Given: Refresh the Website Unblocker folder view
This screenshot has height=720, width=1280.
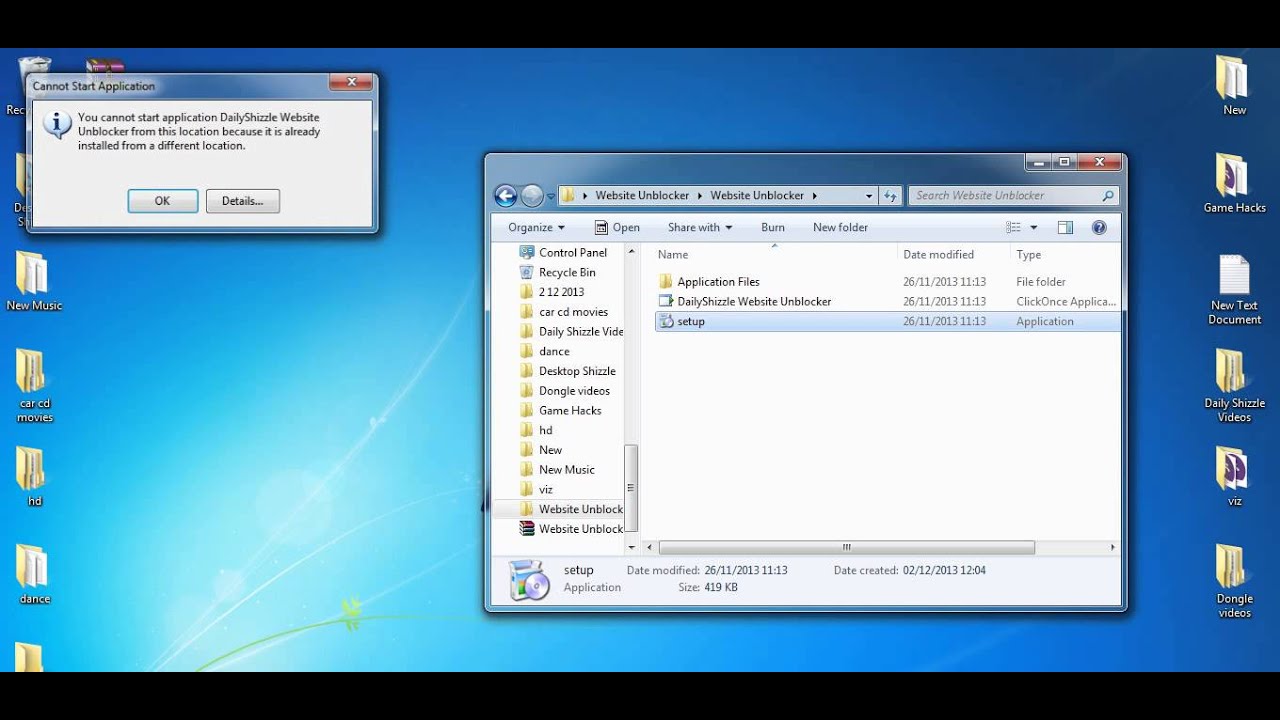Looking at the screenshot, I should tap(890, 196).
